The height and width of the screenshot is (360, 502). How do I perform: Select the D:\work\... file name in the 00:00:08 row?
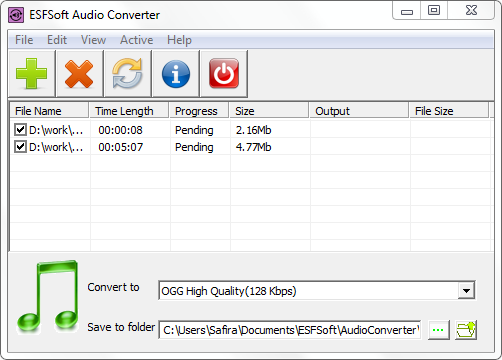click(x=56, y=130)
